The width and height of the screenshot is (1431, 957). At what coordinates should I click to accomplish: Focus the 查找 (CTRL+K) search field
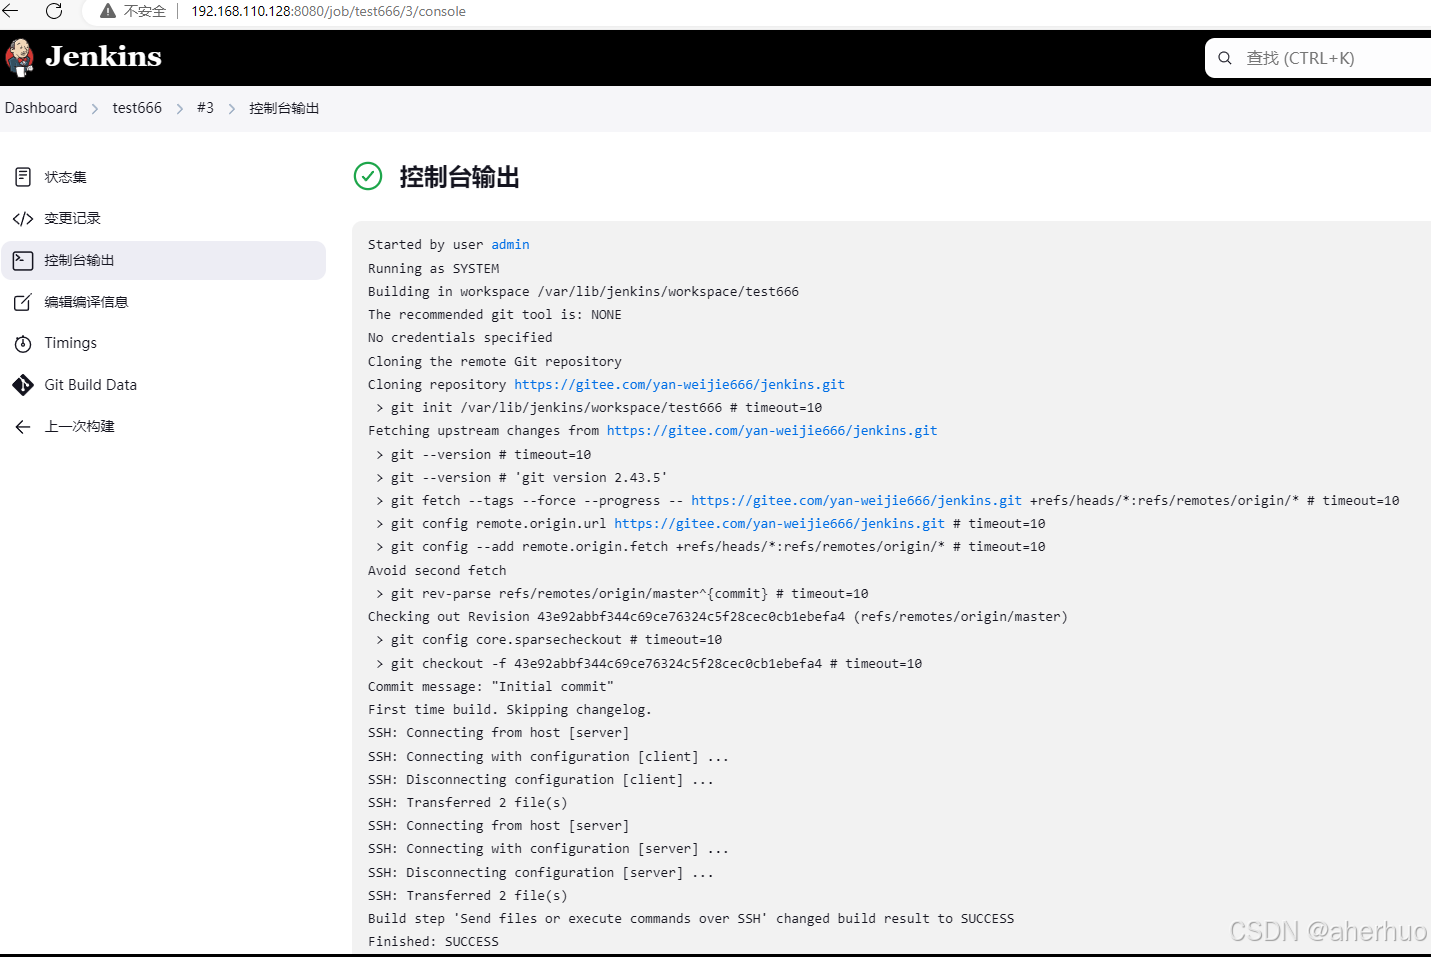point(1318,58)
